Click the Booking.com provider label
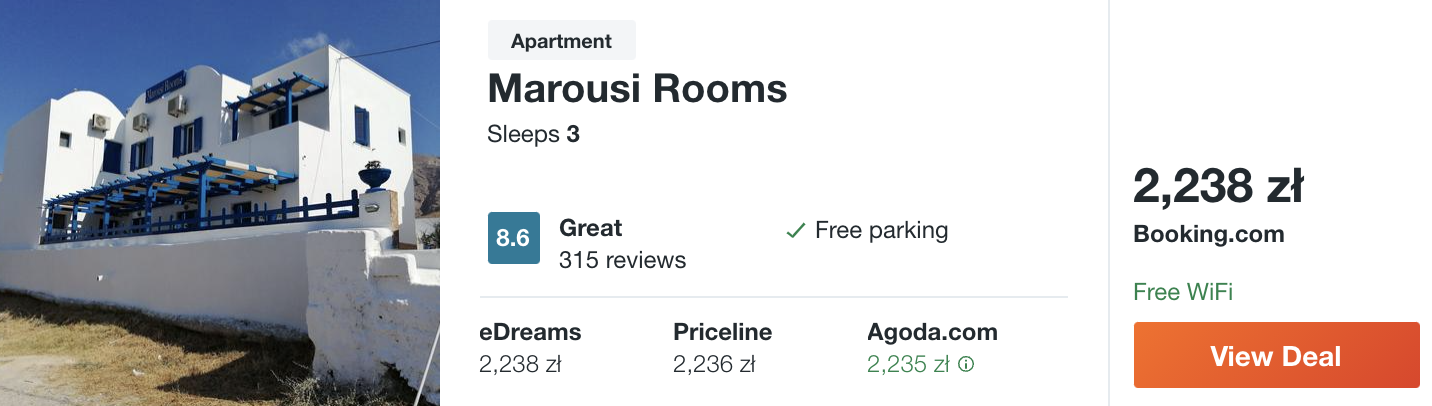The width and height of the screenshot is (1432, 406). click(x=1209, y=234)
